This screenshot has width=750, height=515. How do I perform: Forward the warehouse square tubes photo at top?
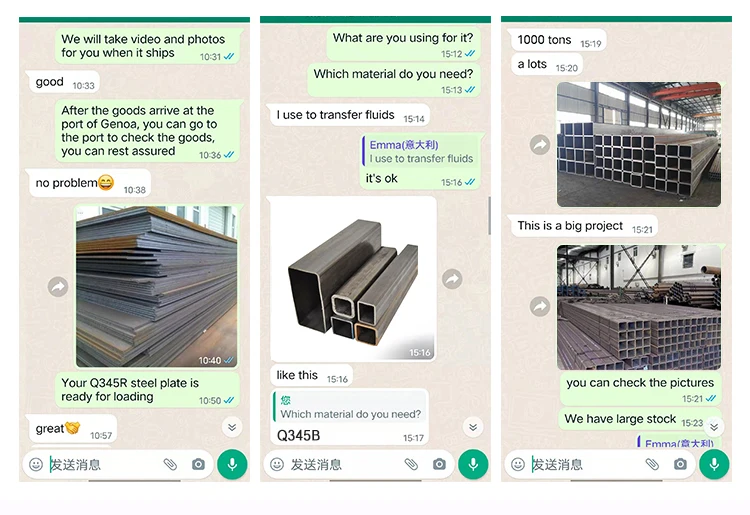tap(540, 144)
